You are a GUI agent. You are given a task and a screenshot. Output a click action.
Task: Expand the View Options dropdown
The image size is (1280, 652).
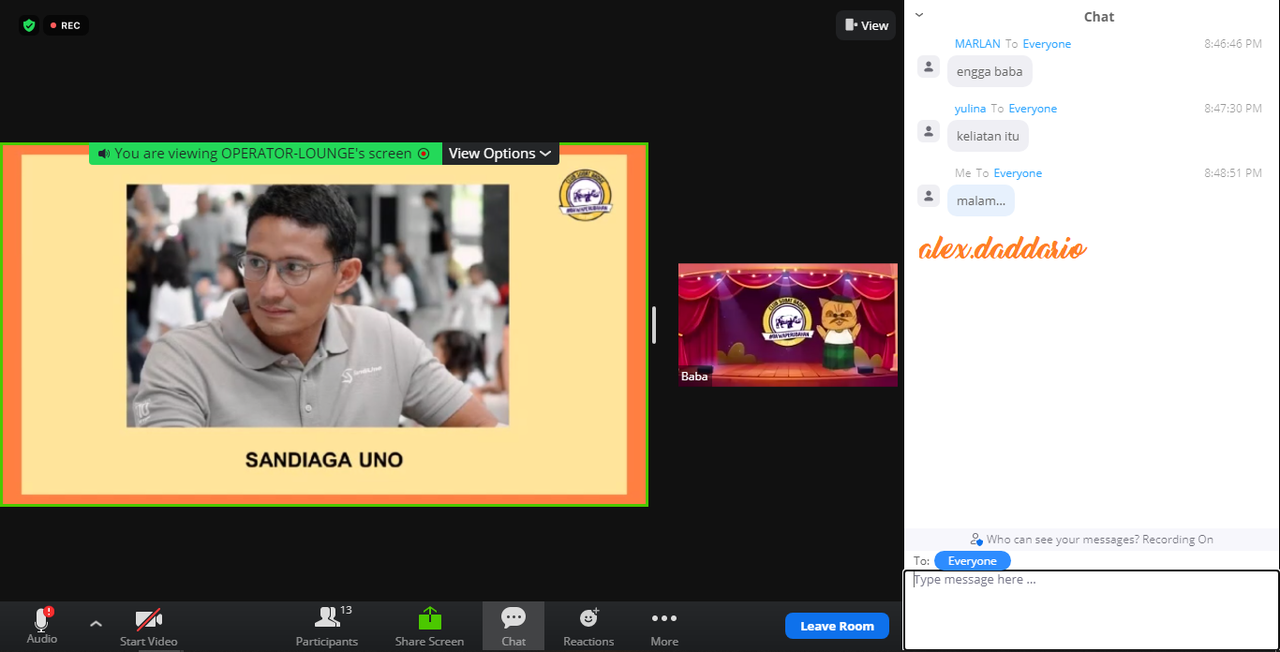(x=500, y=153)
